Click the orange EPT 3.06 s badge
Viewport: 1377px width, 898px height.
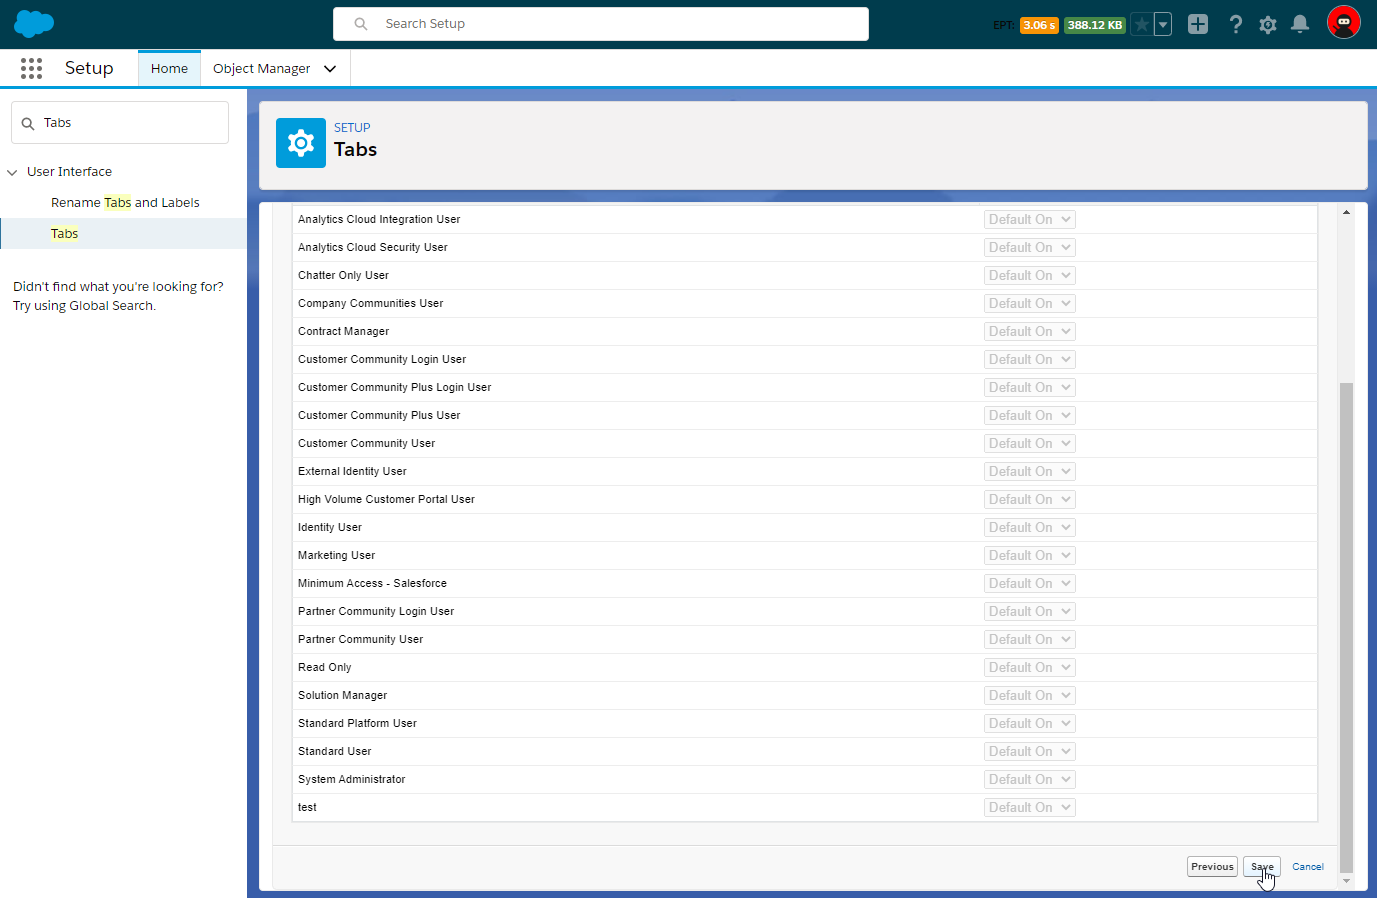coord(1039,25)
